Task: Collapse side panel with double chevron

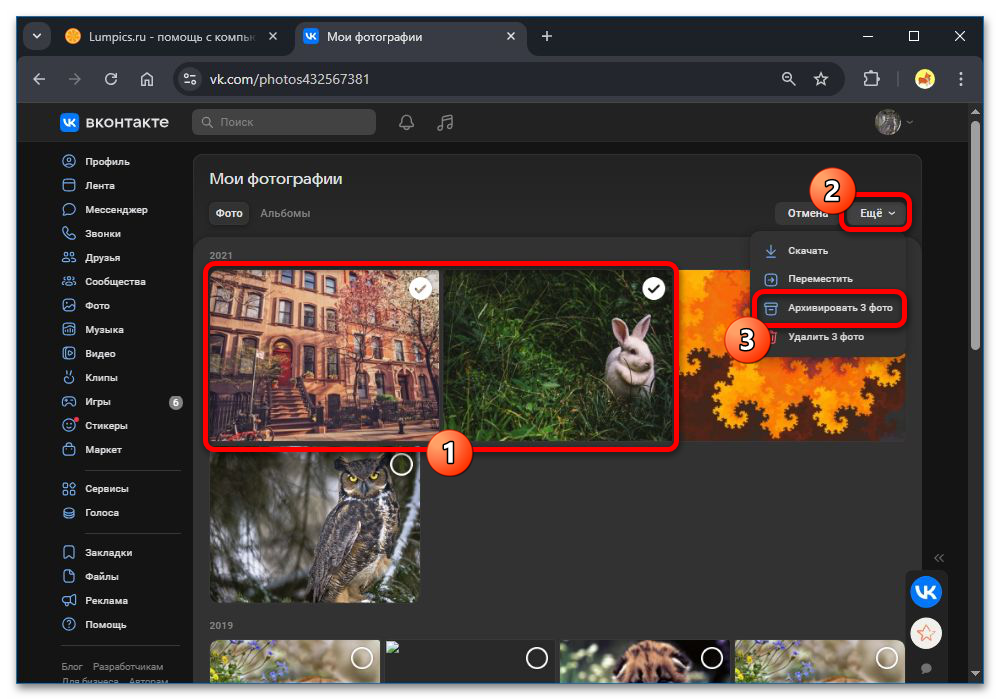Action: (x=939, y=558)
